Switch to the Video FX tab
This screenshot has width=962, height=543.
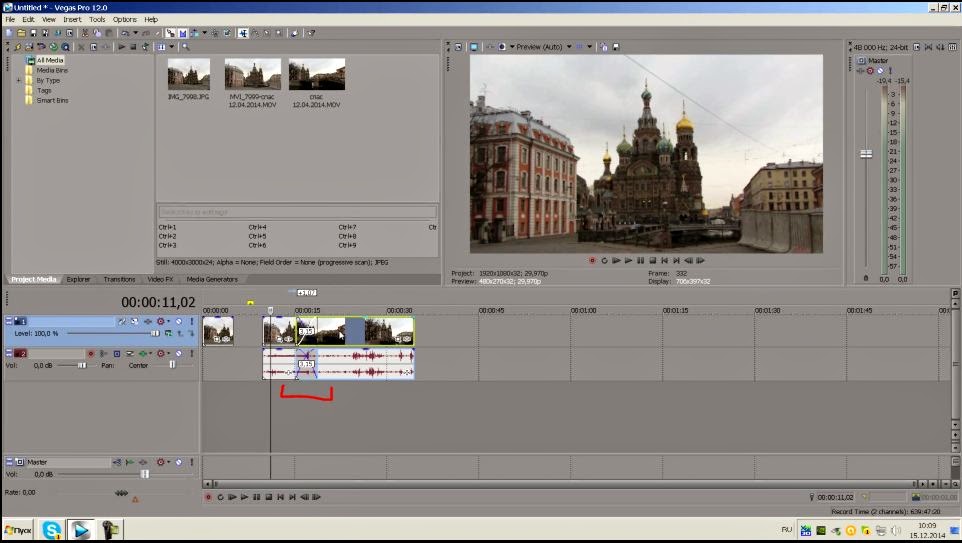pos(160,279)
